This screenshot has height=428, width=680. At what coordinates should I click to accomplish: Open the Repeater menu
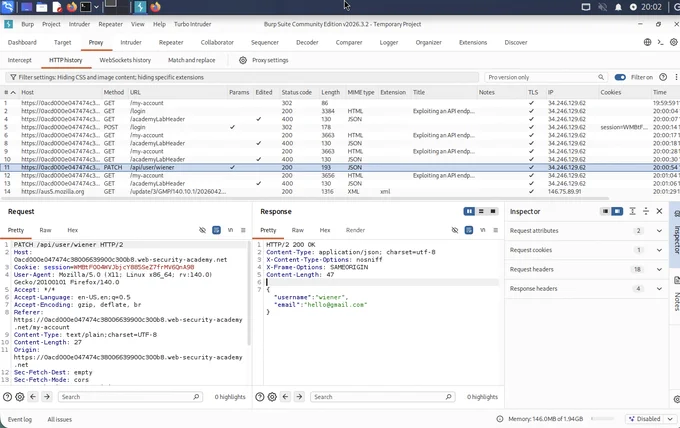click(x=110, y=24)
